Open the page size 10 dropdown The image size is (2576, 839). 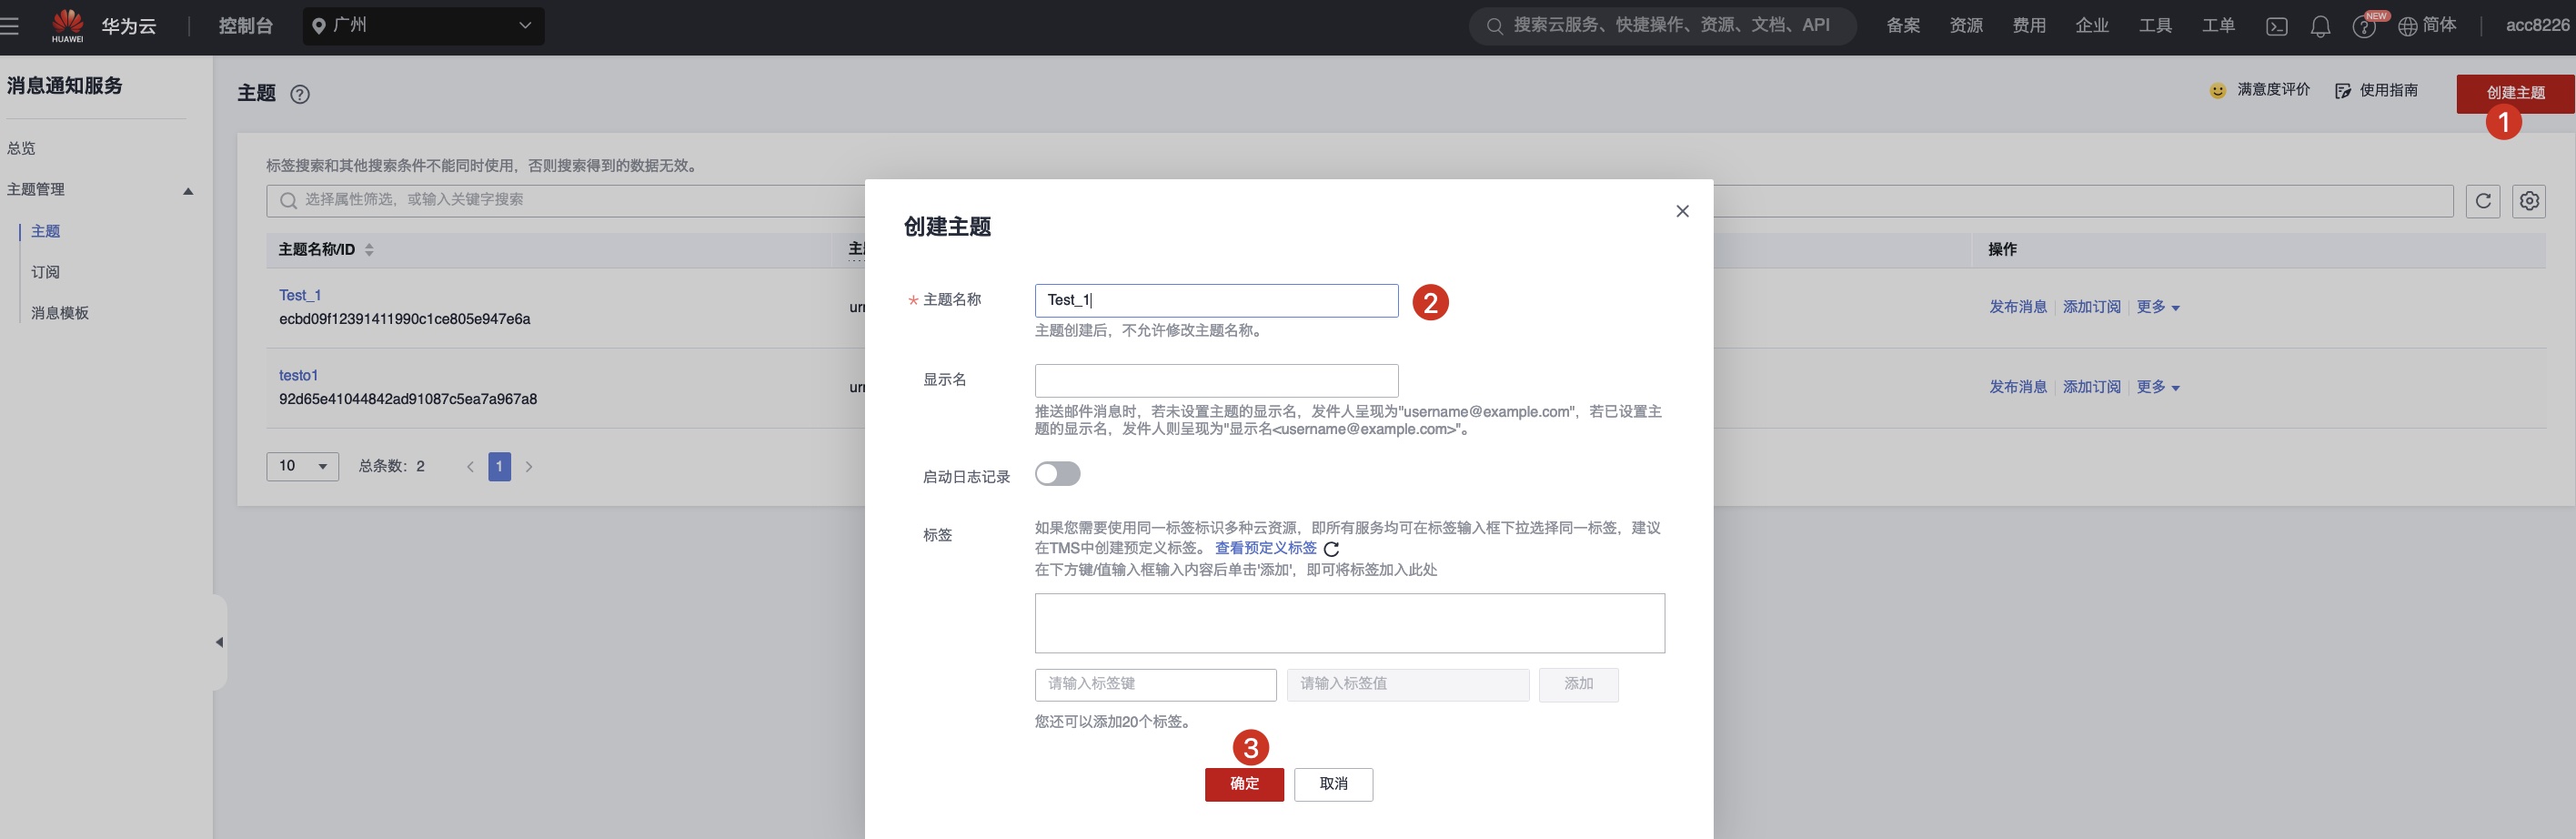(x=302, y=465)
